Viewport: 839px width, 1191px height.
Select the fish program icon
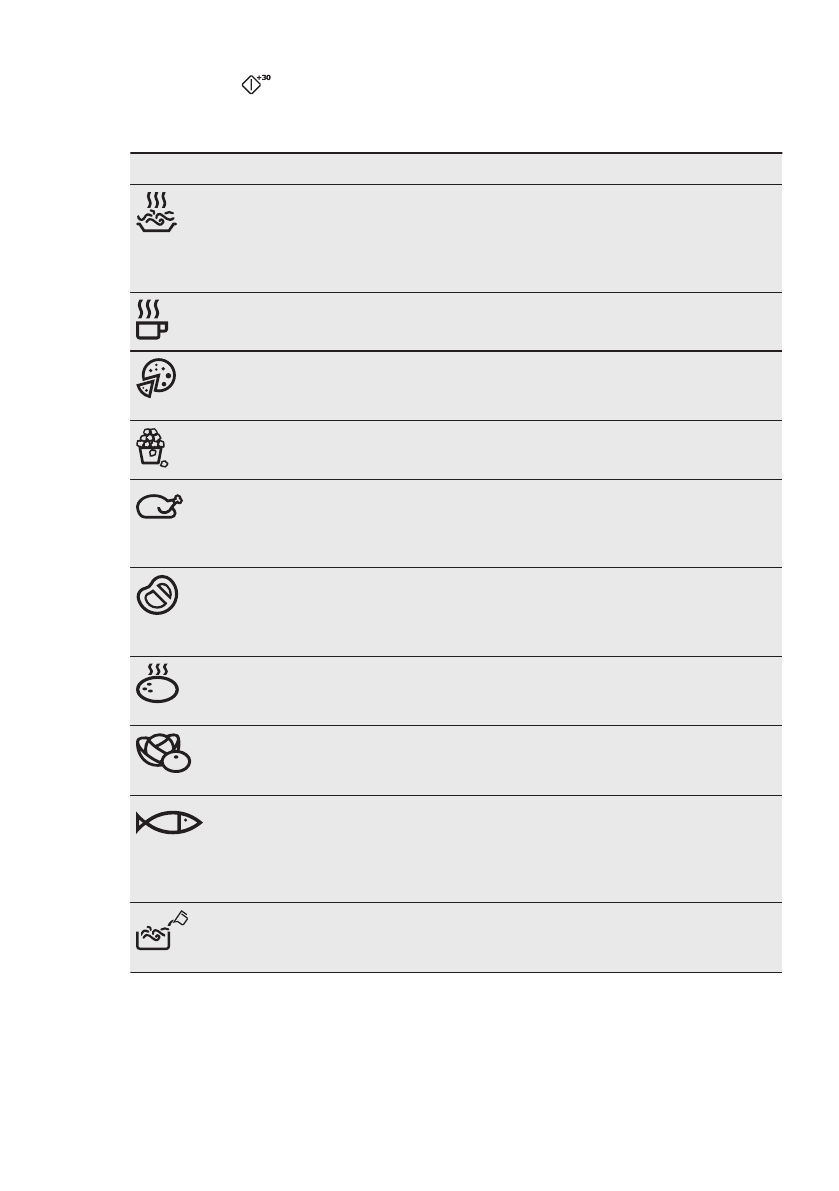[168, 823]
